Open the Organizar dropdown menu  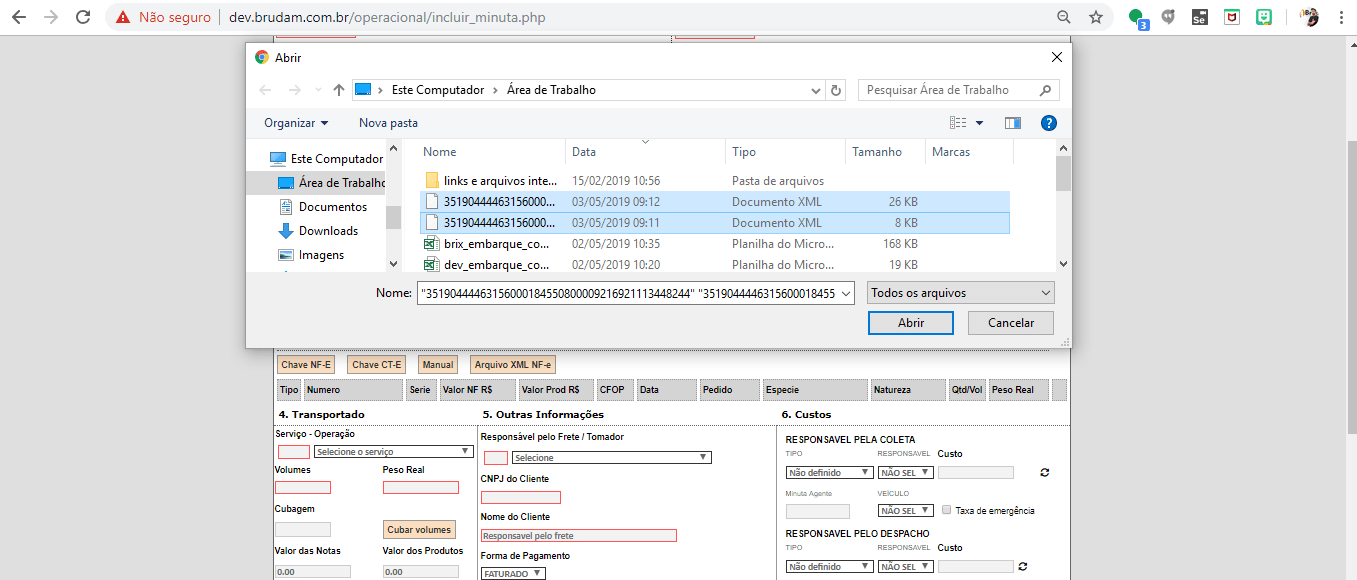coord(296,123)
